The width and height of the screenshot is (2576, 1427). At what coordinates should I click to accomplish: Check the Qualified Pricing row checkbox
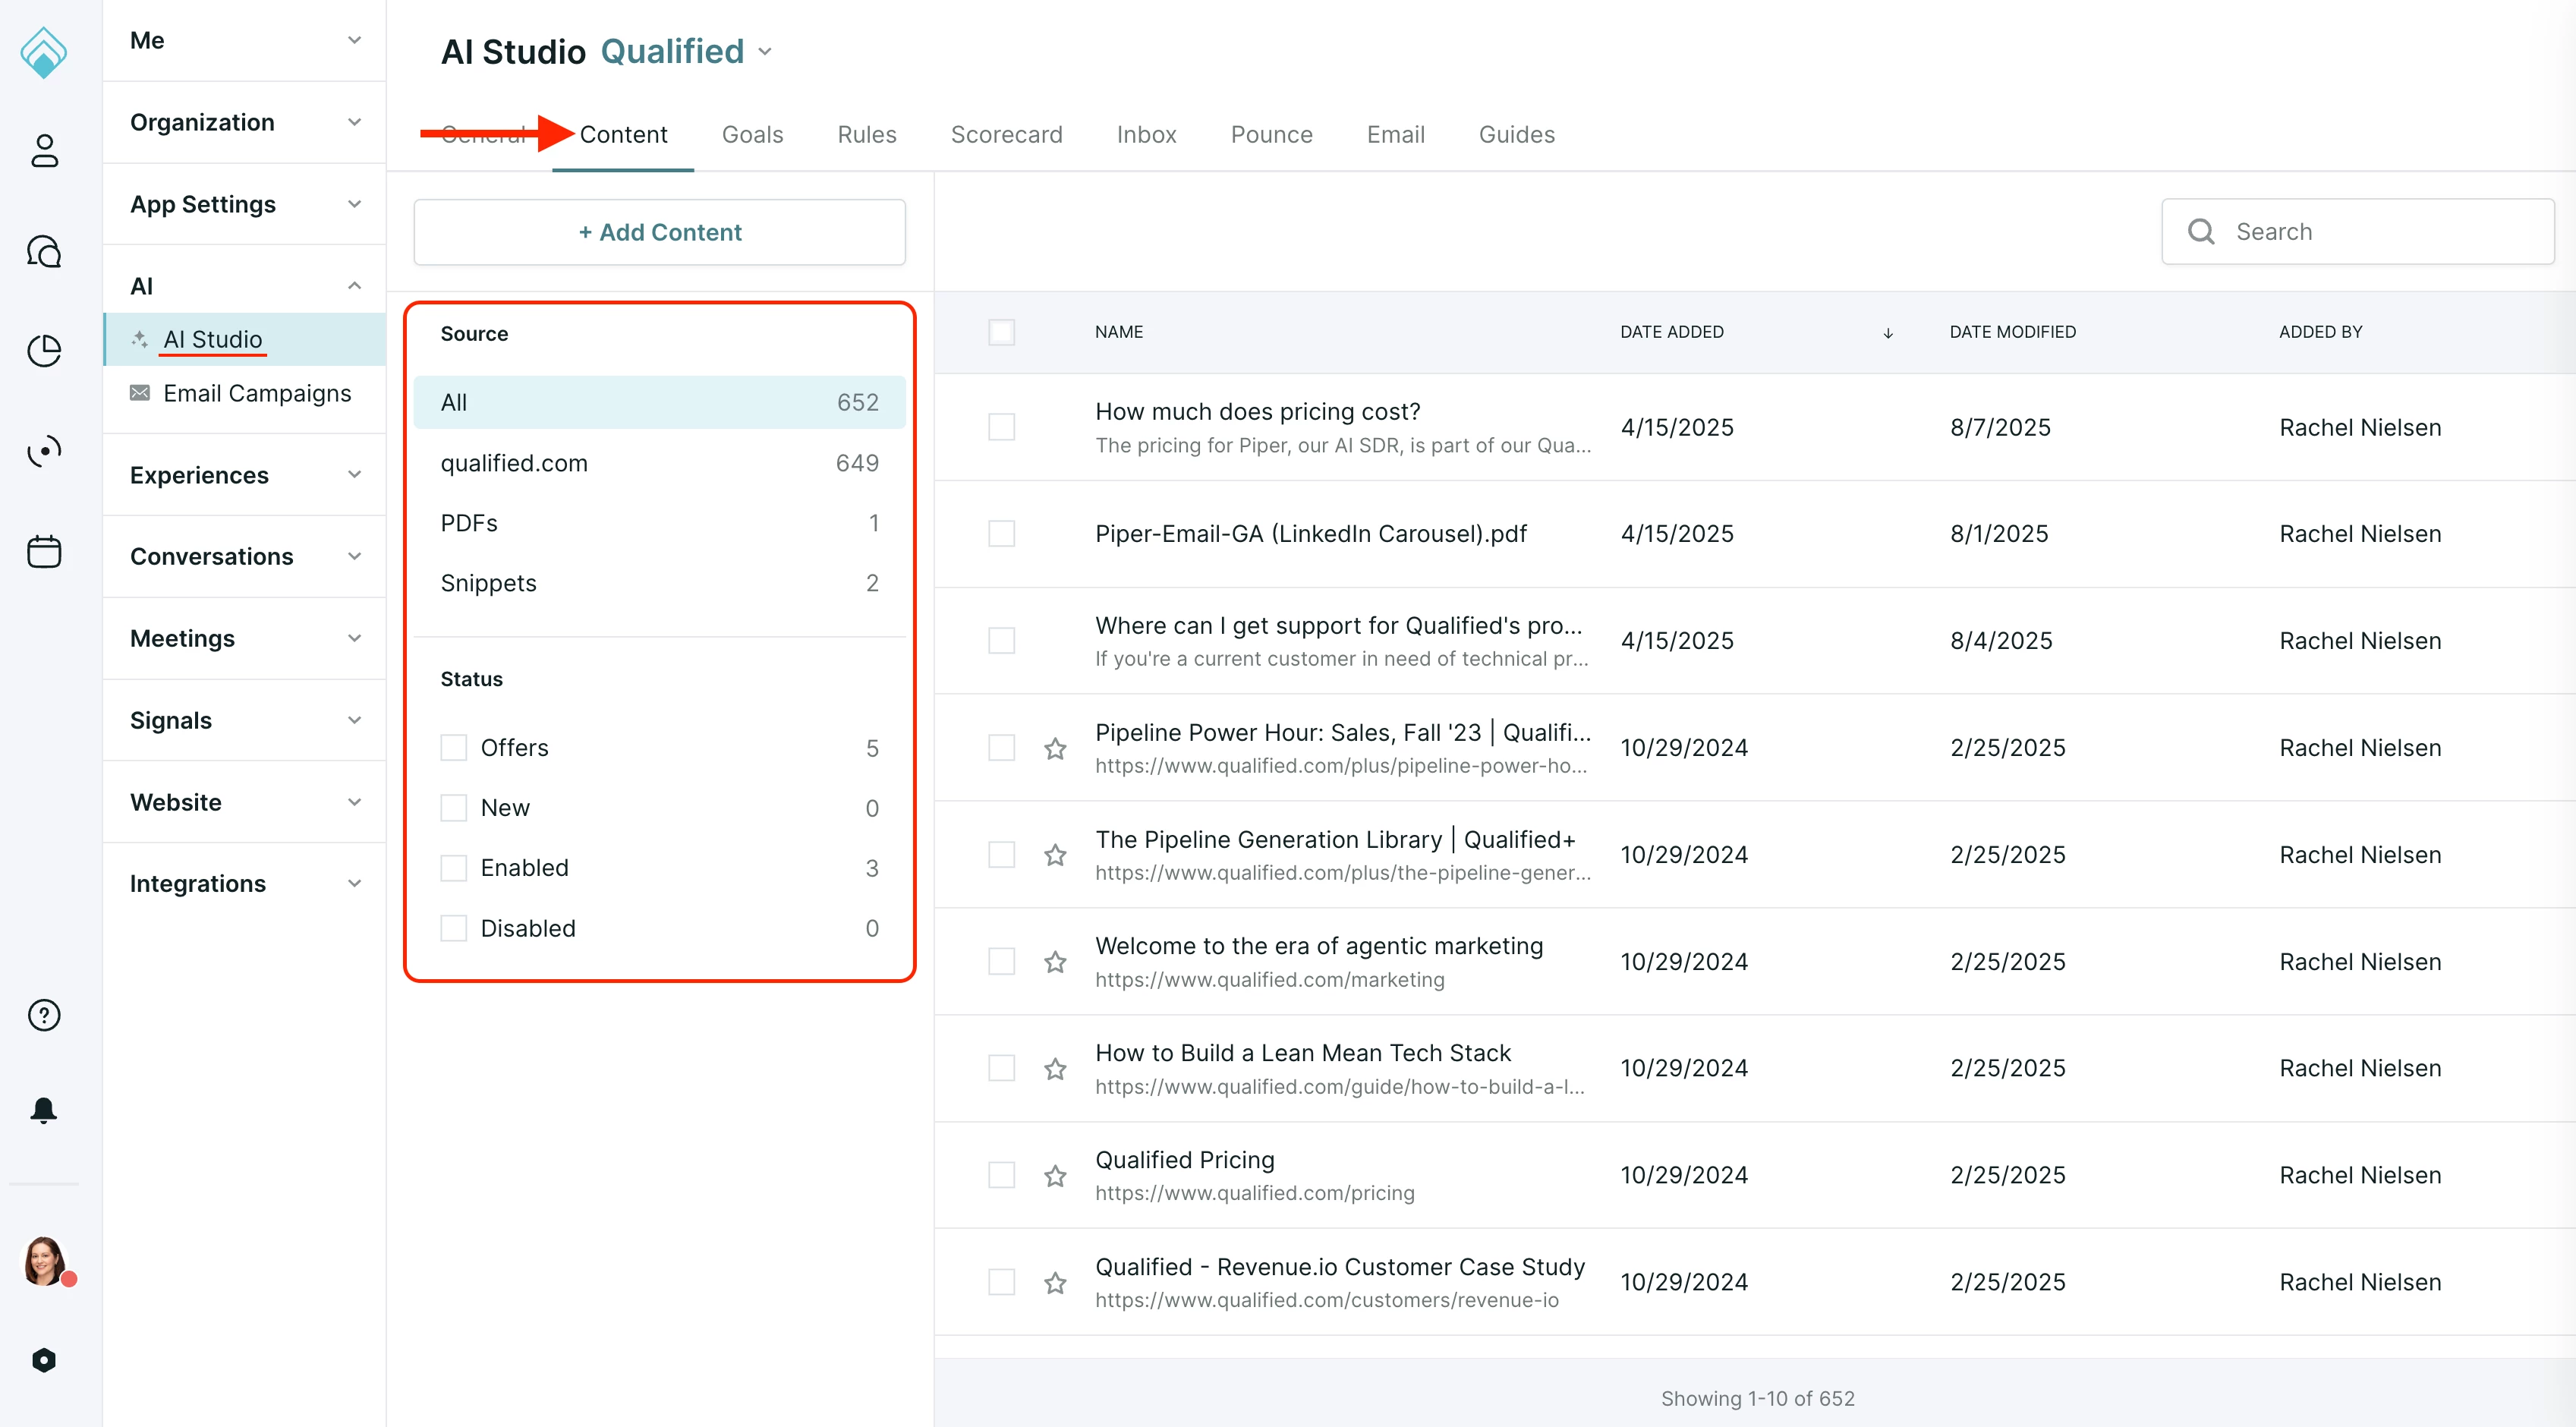pyautogui.click(x=1001, y=1175)
